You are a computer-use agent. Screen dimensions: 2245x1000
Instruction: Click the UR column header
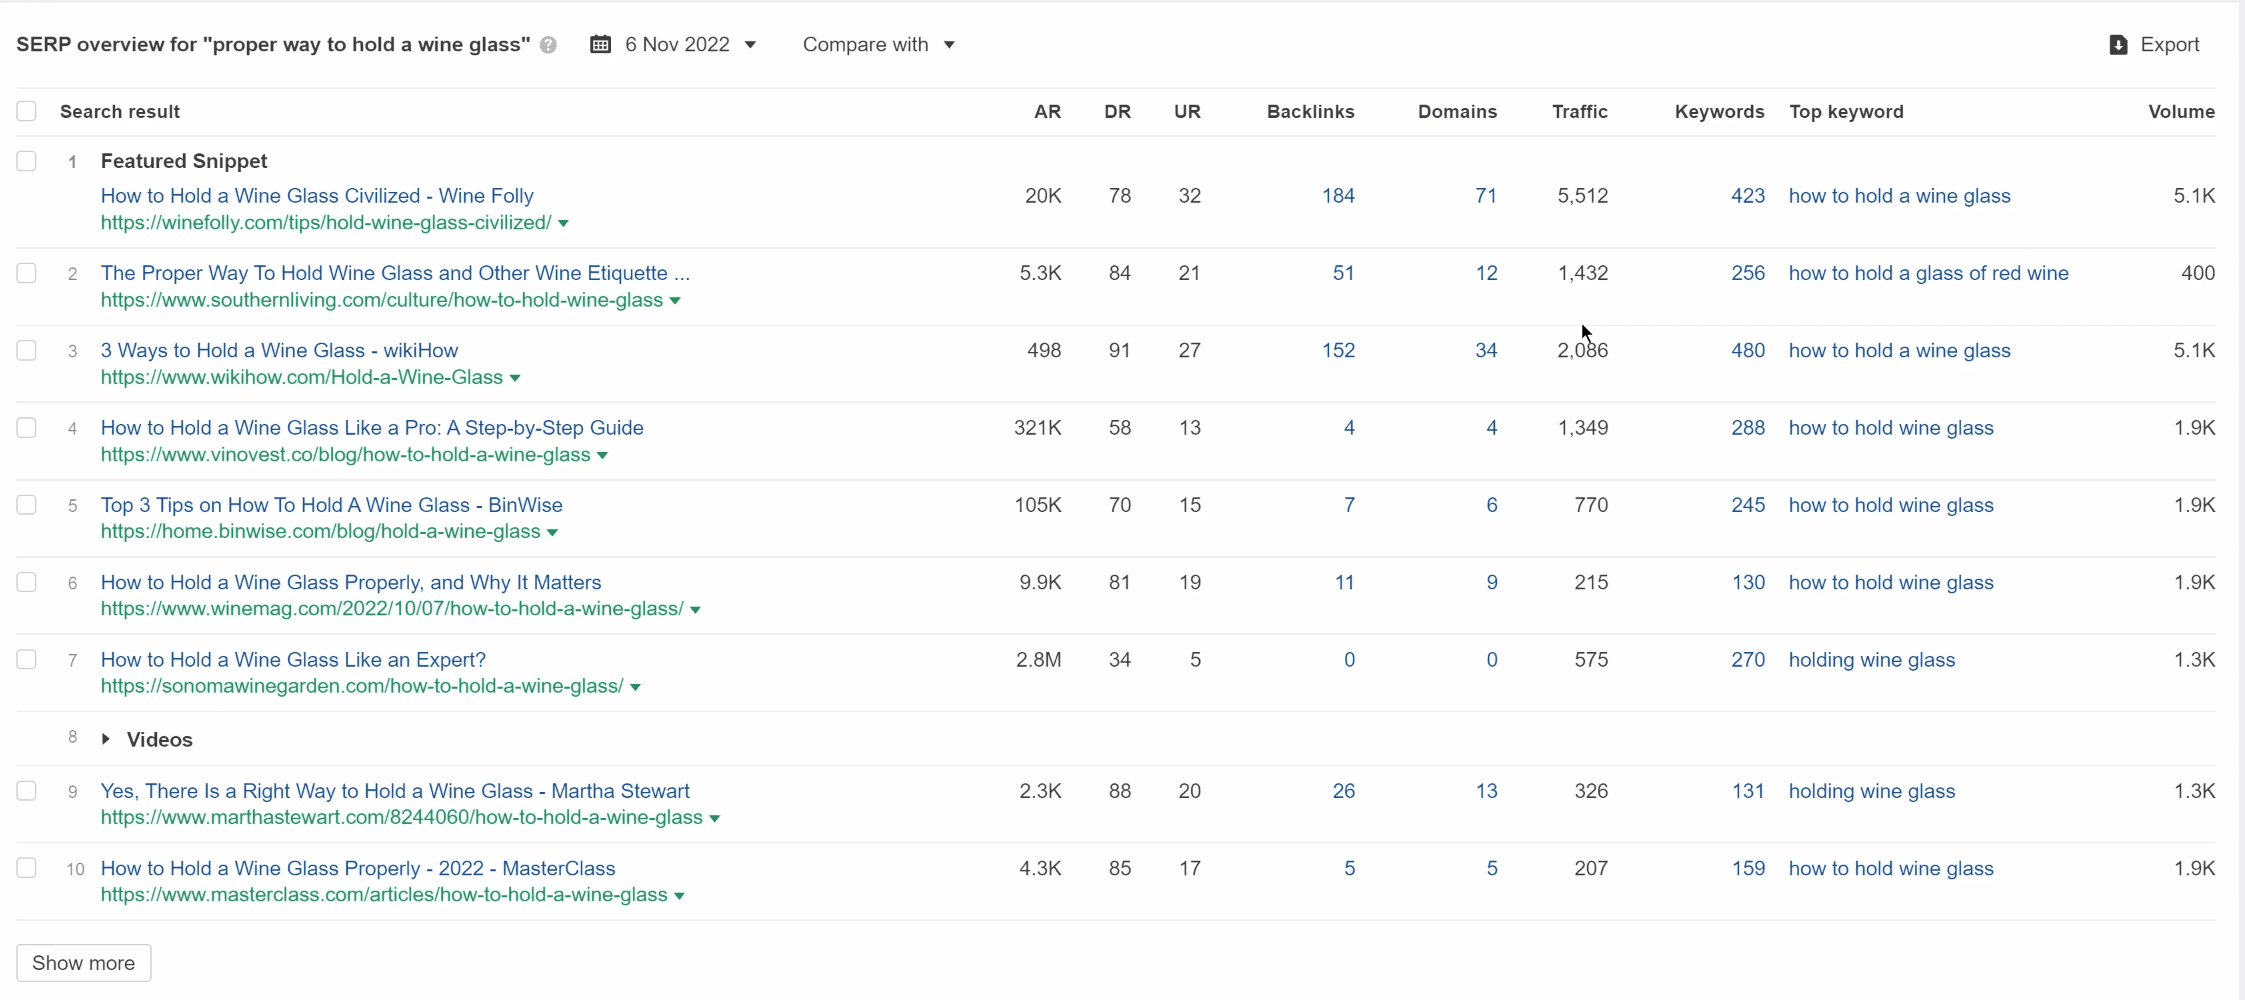coord(1187,112)
